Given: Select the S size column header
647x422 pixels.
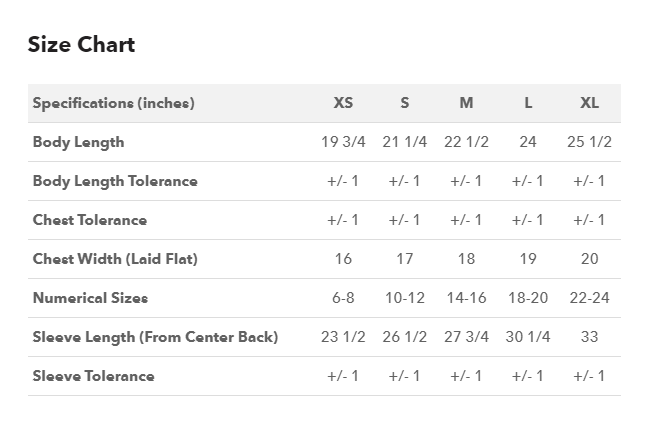Looking at the screenshot, I should click(404, 103).
